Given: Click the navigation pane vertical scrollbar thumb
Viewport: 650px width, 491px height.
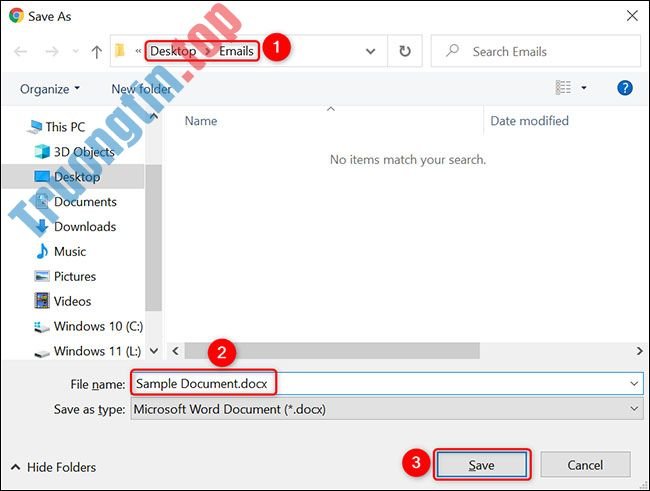Looking at the screenshot, I should click(153, 237).
